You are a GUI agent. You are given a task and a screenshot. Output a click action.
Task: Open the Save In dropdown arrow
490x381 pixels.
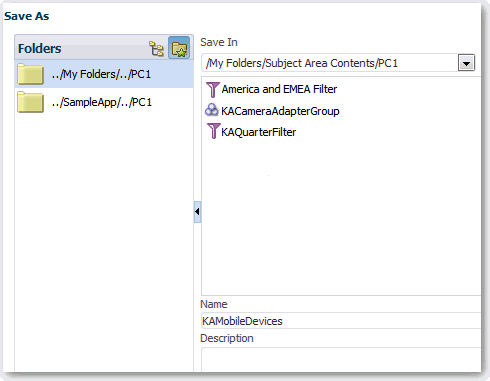pyautogui.click(x=466, y=63)
